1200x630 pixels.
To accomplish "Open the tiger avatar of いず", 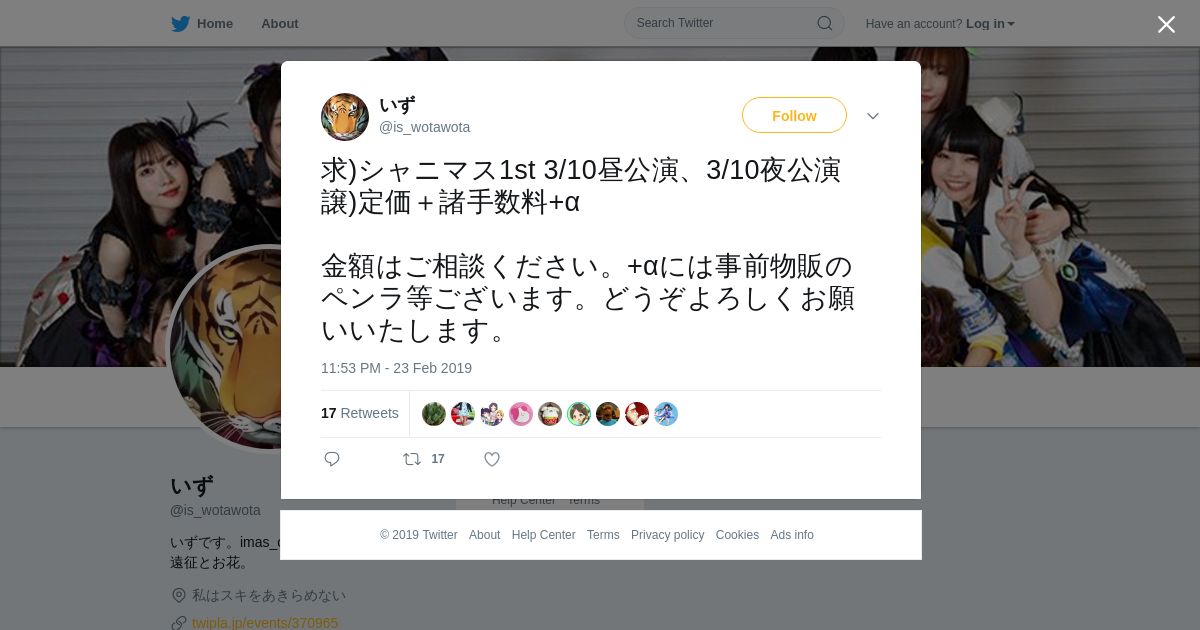I will pos(345,117).
